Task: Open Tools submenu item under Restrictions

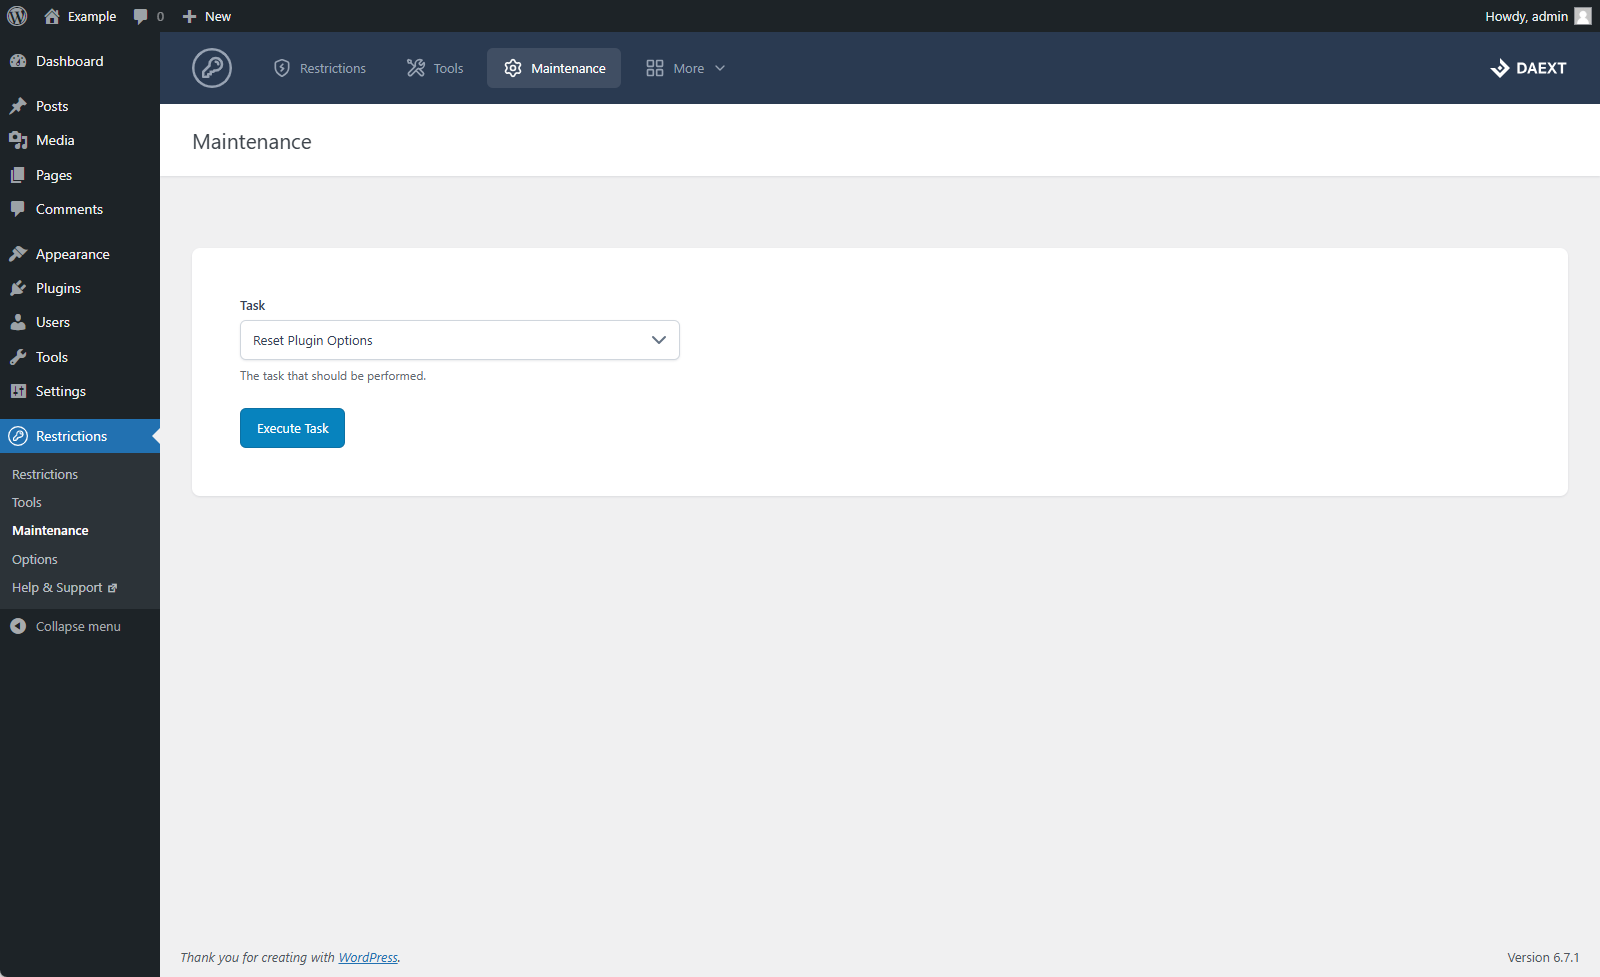Action: 27,502
